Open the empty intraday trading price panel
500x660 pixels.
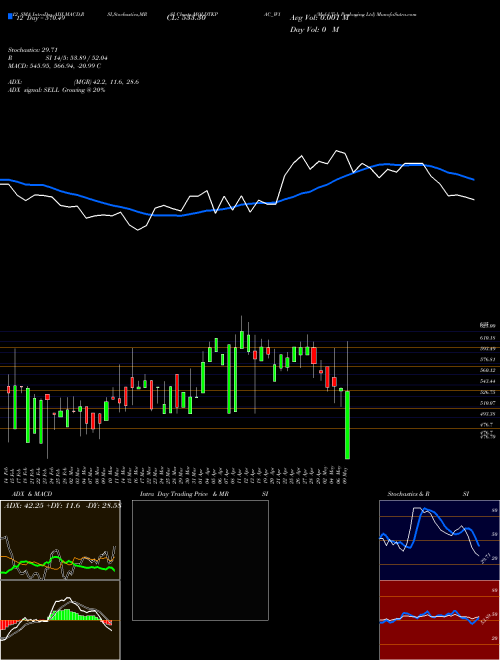200,560
